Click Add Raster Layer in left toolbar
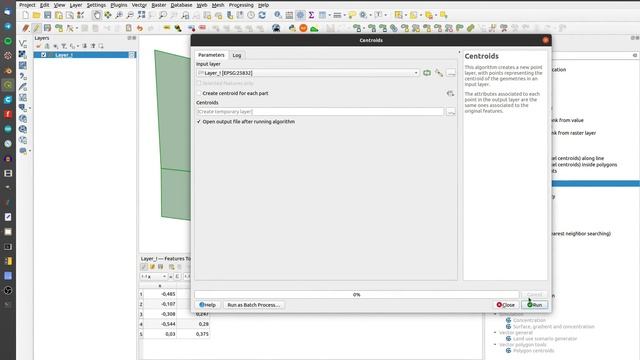The height and width of the screenshot is (360, 640). [23, 54]
